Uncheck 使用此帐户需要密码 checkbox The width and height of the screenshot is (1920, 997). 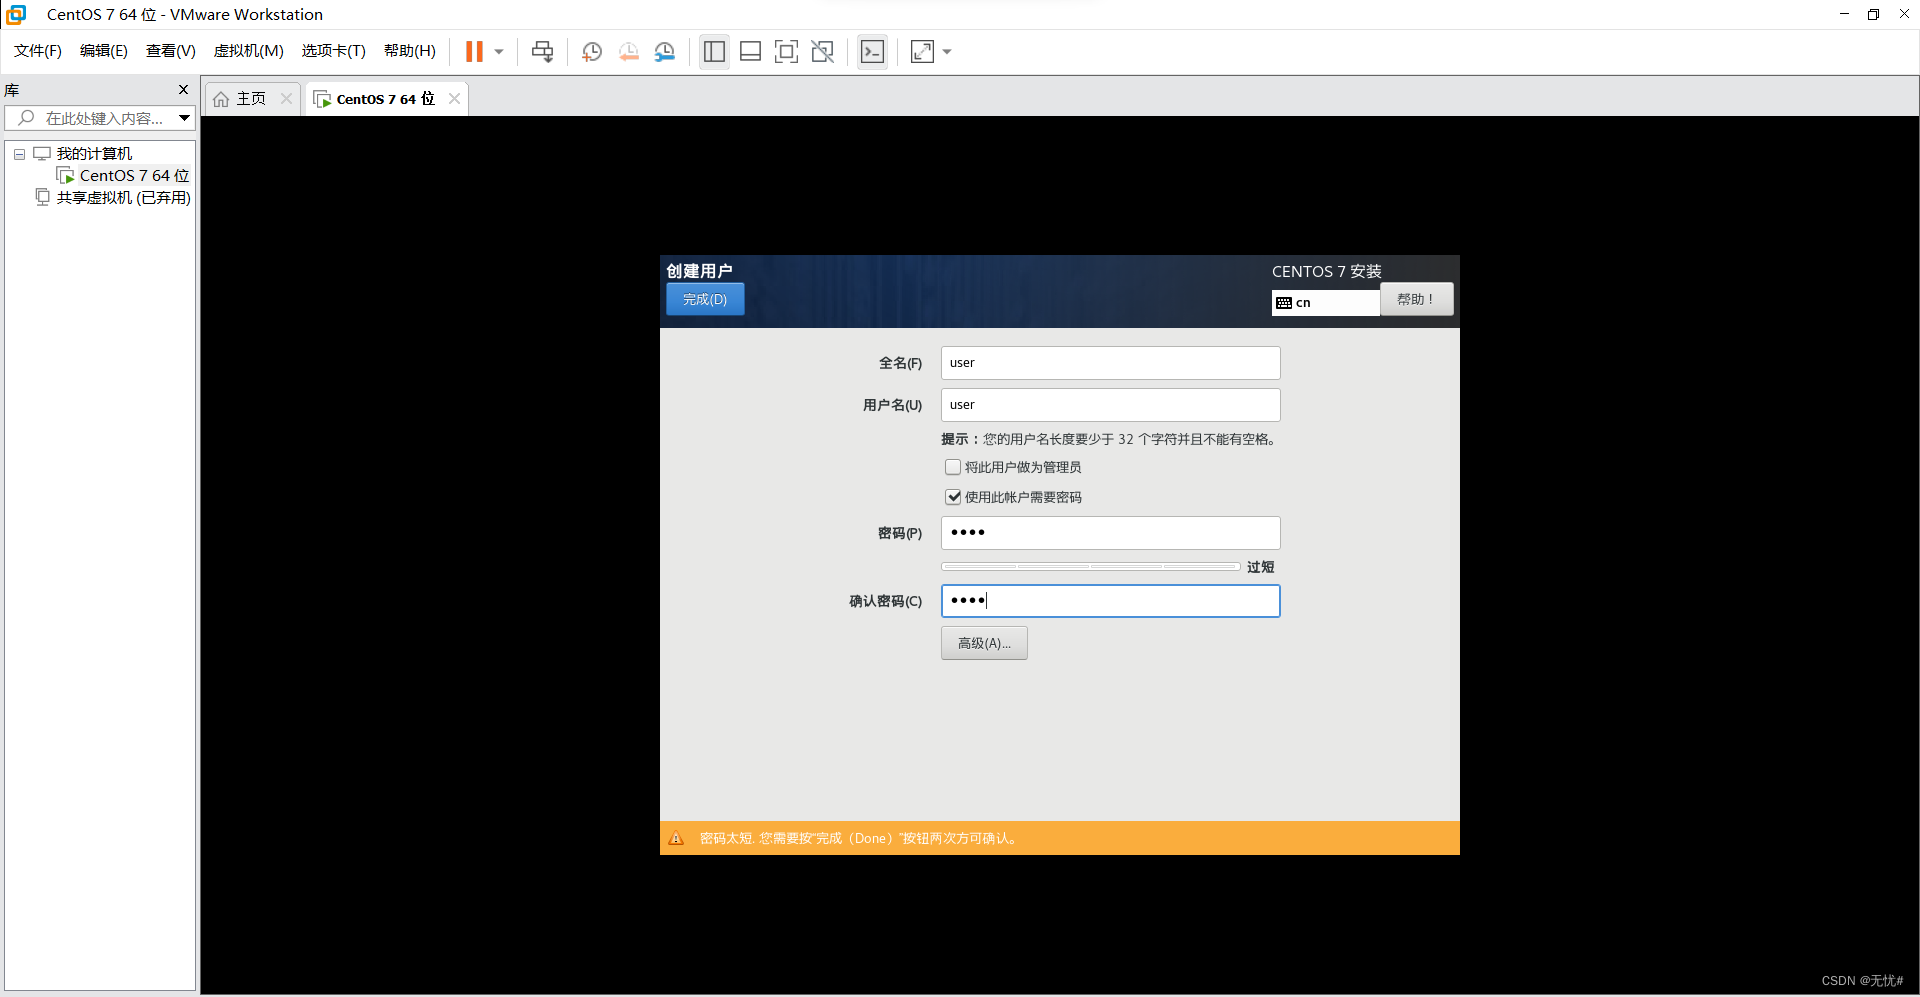tap(953, 497)
